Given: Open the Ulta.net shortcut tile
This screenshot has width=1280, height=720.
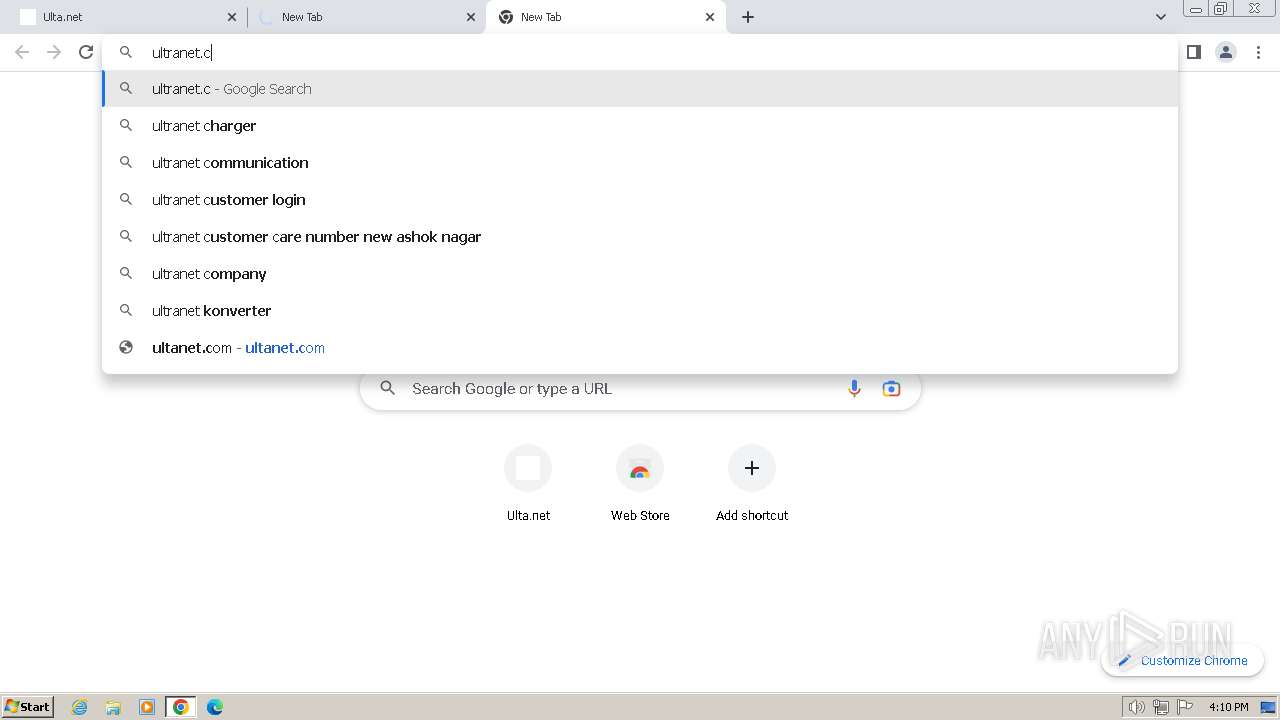Looking at the screenshot, I should tap(528, 484).
